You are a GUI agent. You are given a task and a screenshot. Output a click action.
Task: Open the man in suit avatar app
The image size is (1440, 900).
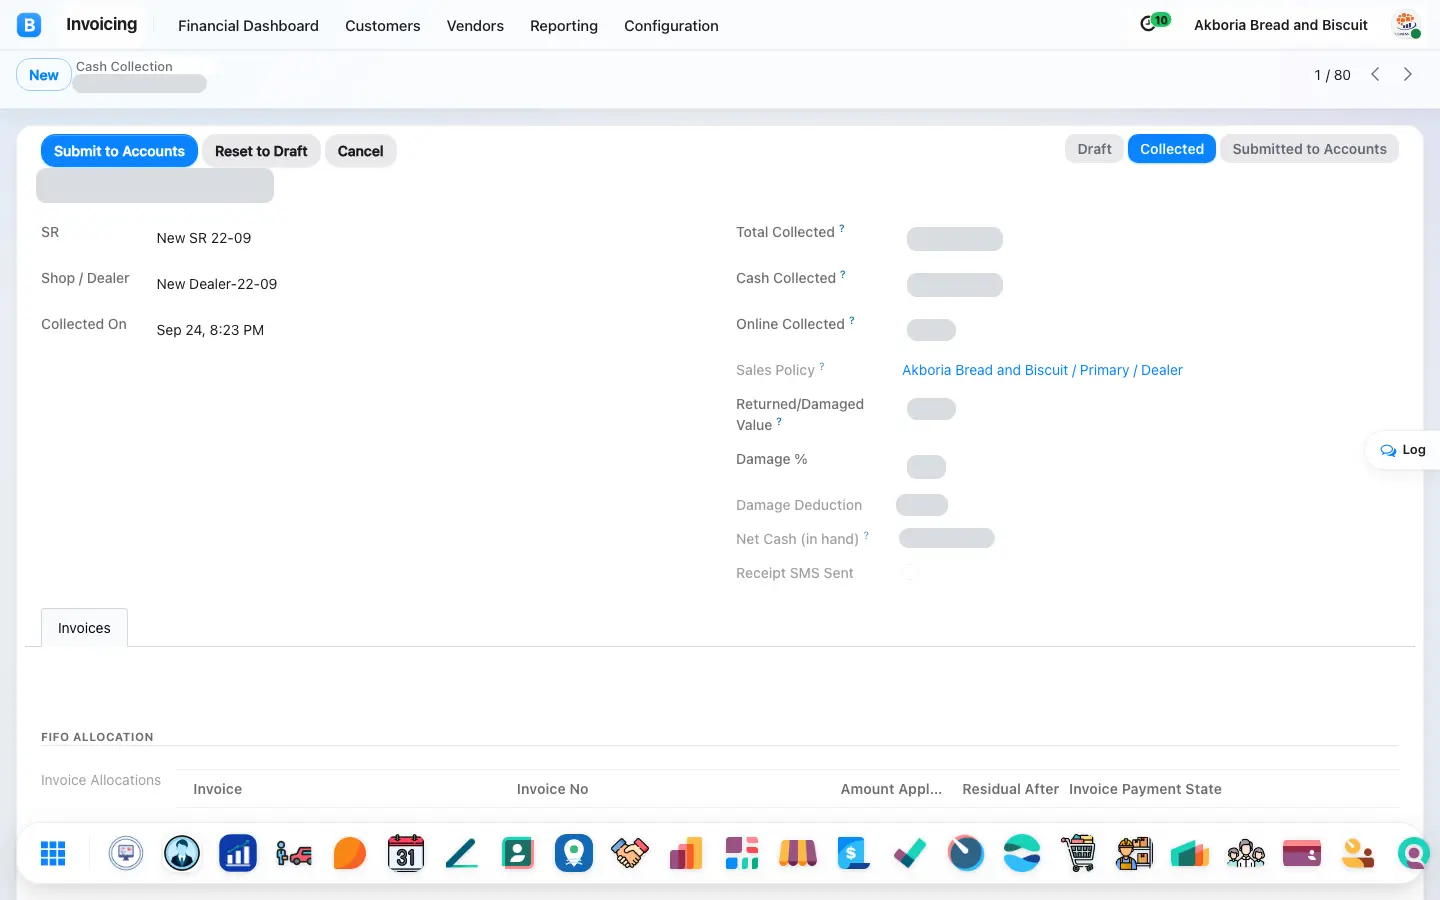[182, 853]
